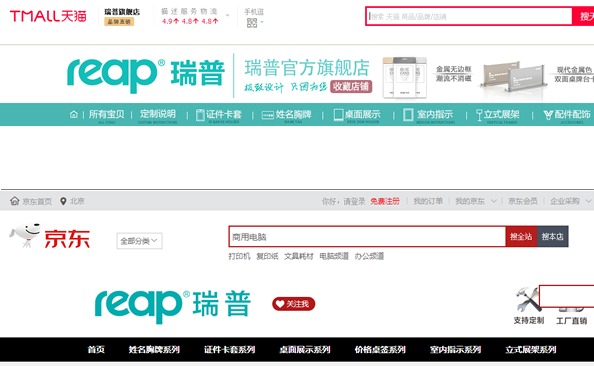Click 打印机 hot search keyword
Image resolution: width=594 pixels, height=366 pixels.
coord(239,257)
